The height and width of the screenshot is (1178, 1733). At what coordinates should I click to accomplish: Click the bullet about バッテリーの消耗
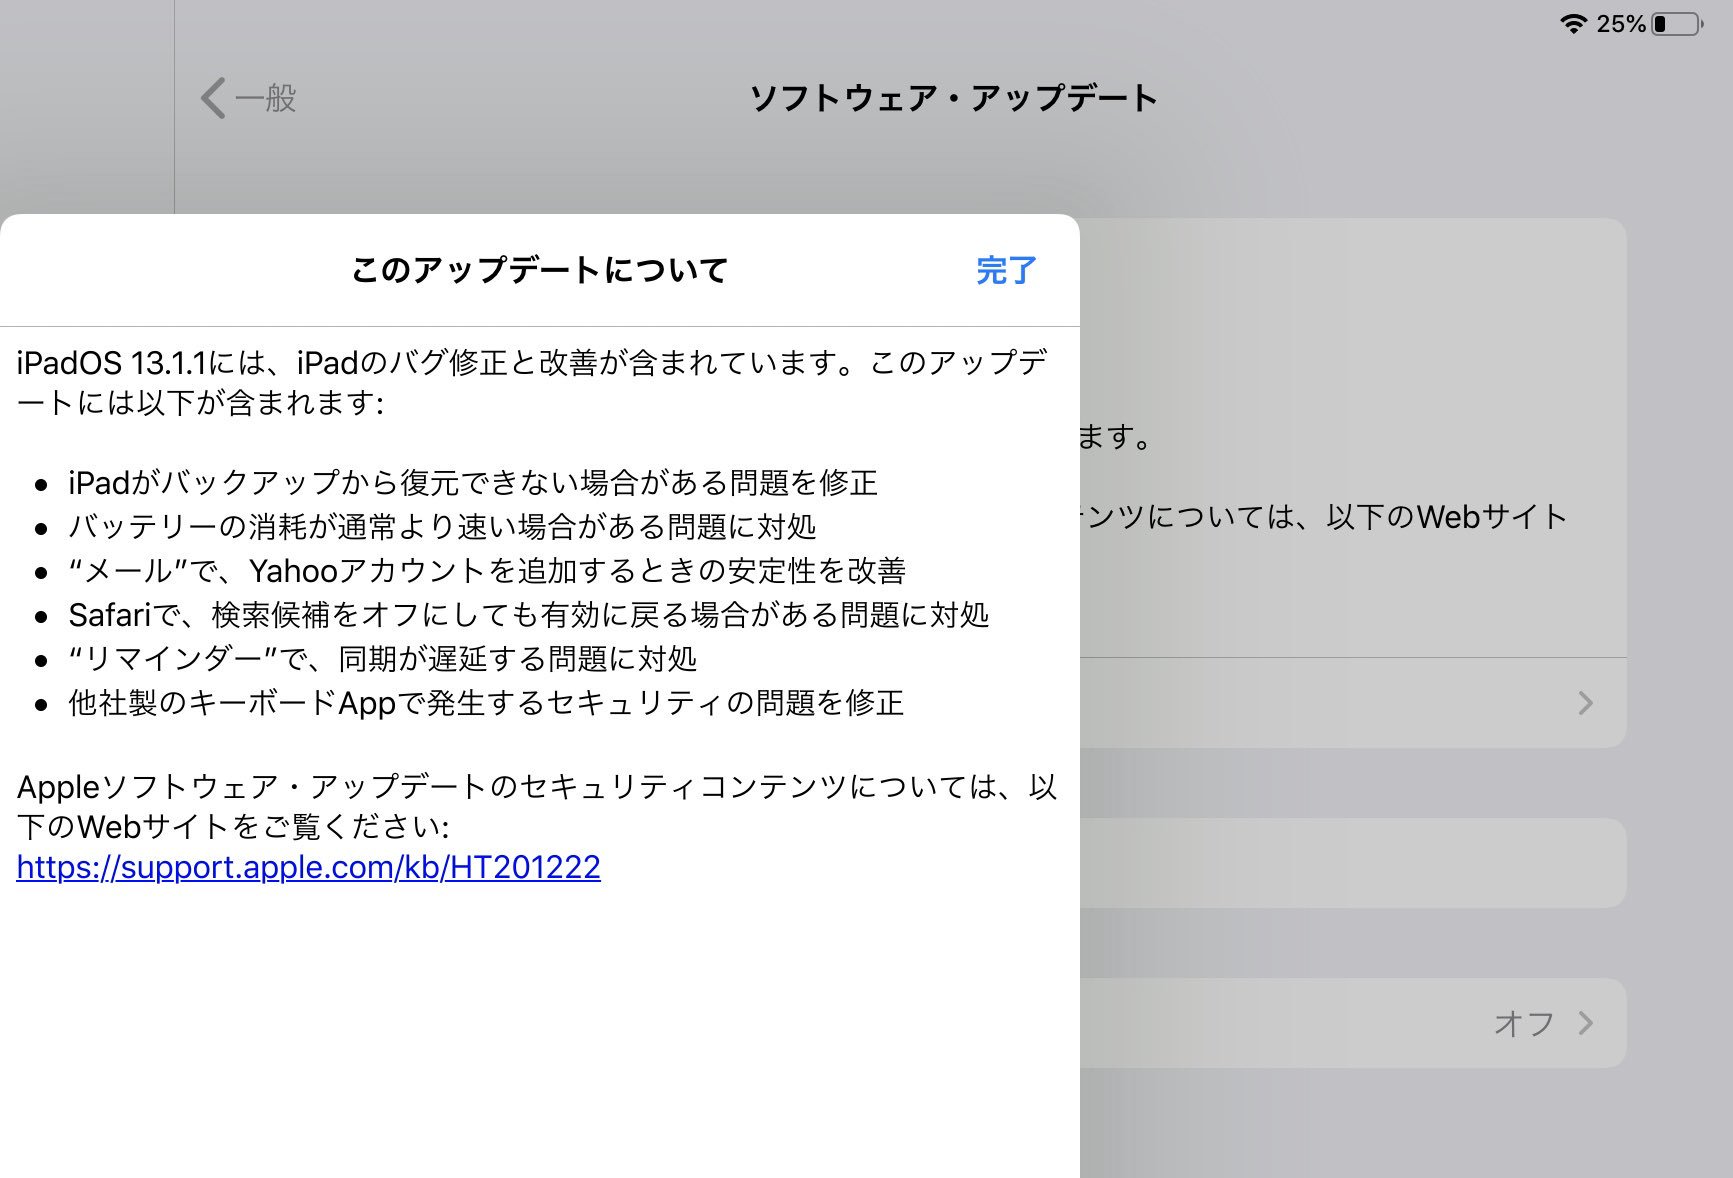pos(442,527)
